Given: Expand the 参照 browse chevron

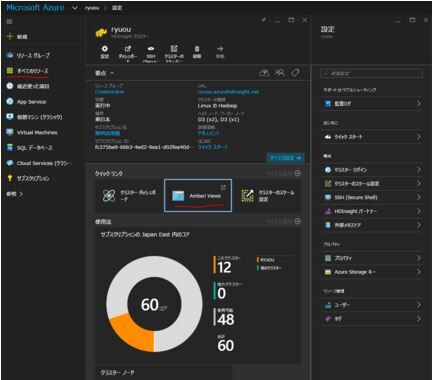Looking at the screenshot, I should pyautogui.click(x=21, y=194).
